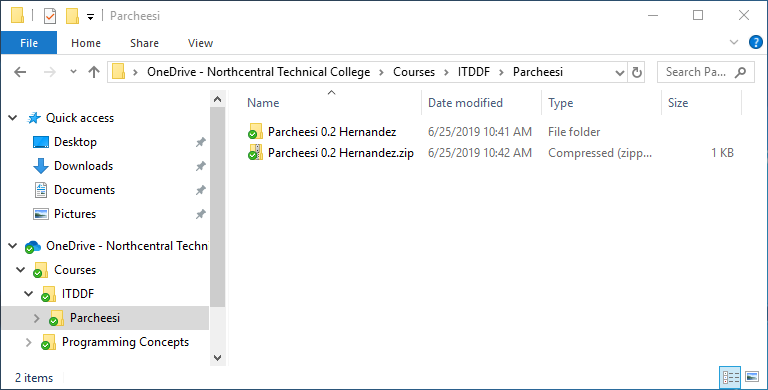Click the window title bar folder icon
Image resolution: width=768 pixels, height=390 pixels.
click(x=18, y=16)
